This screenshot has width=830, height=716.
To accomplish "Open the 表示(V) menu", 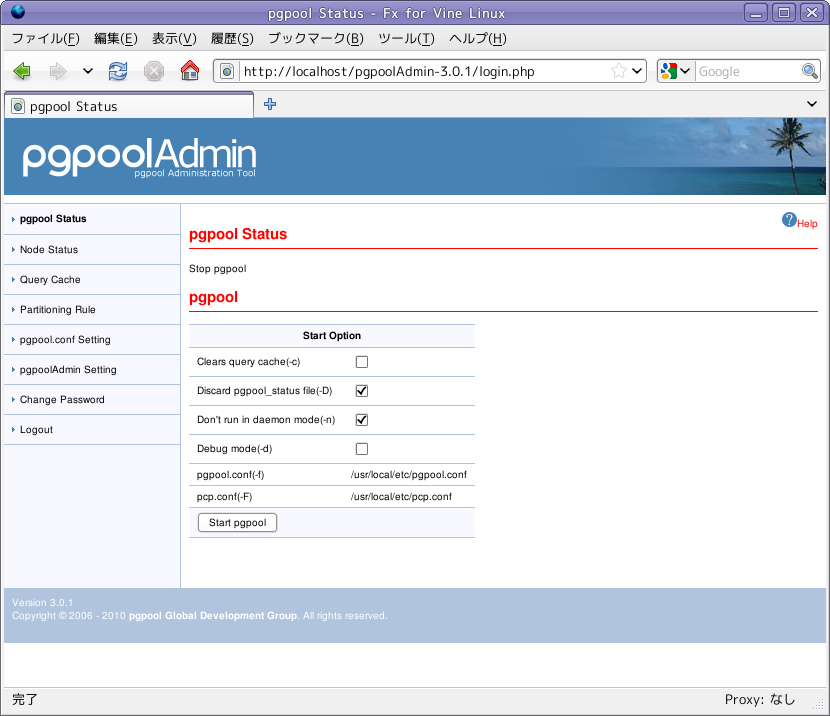I will point(174,39).
